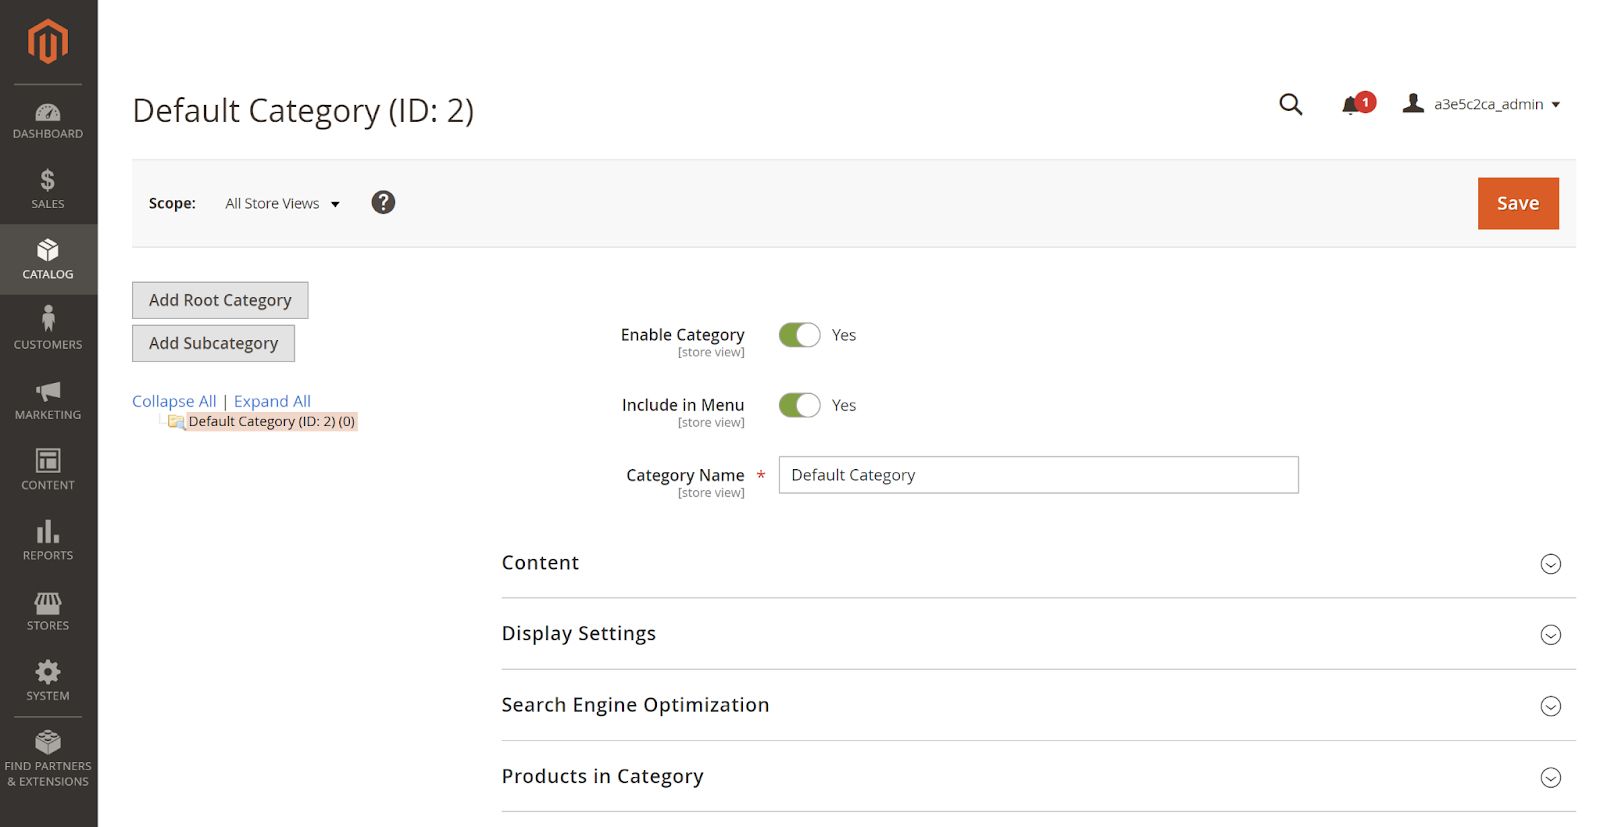Expand the Search Engine Optimization section
1600x827 pixels.
click(1550, 706)
